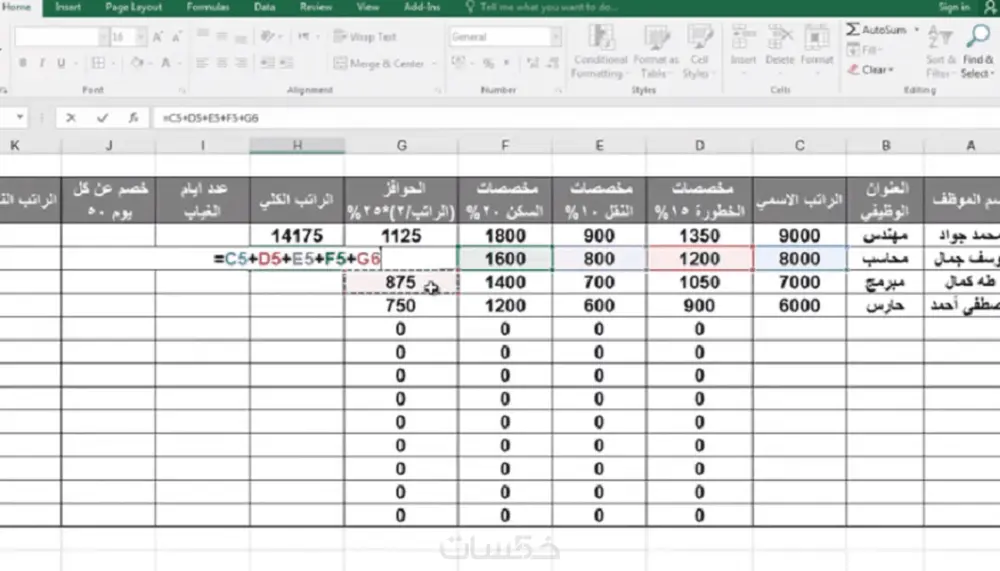Decrease indent

point(267,63)
